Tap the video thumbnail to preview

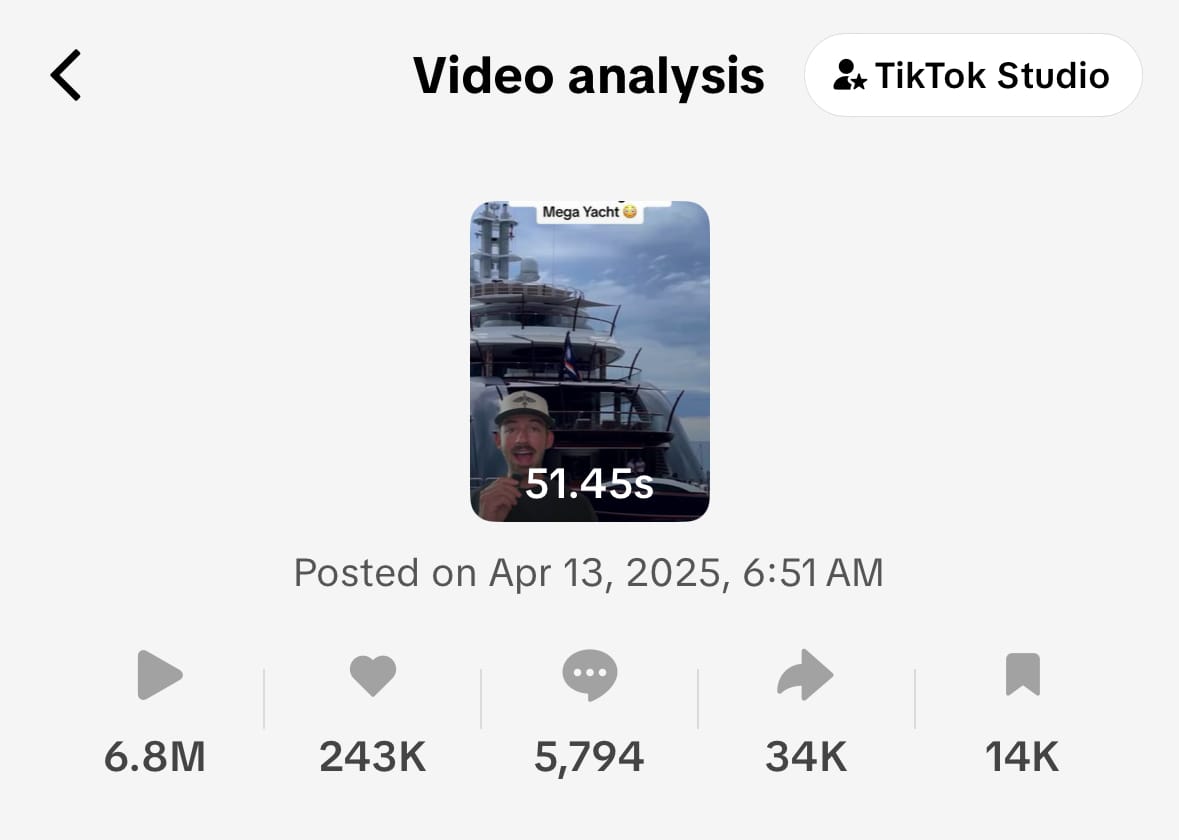[x=589, y=360]
